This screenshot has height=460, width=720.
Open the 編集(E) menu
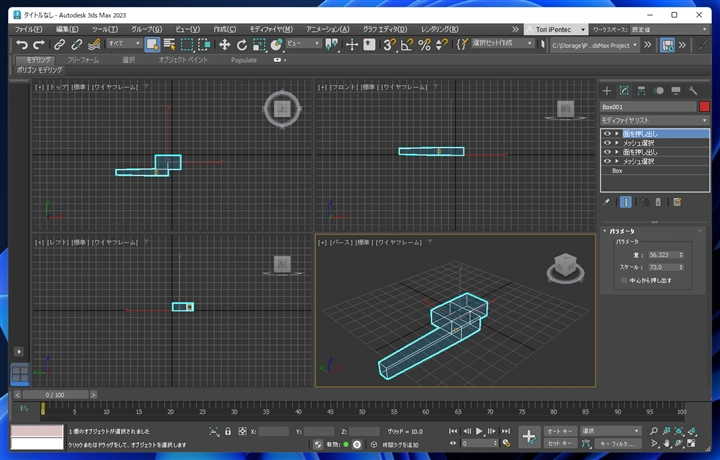tap(67, 29)
